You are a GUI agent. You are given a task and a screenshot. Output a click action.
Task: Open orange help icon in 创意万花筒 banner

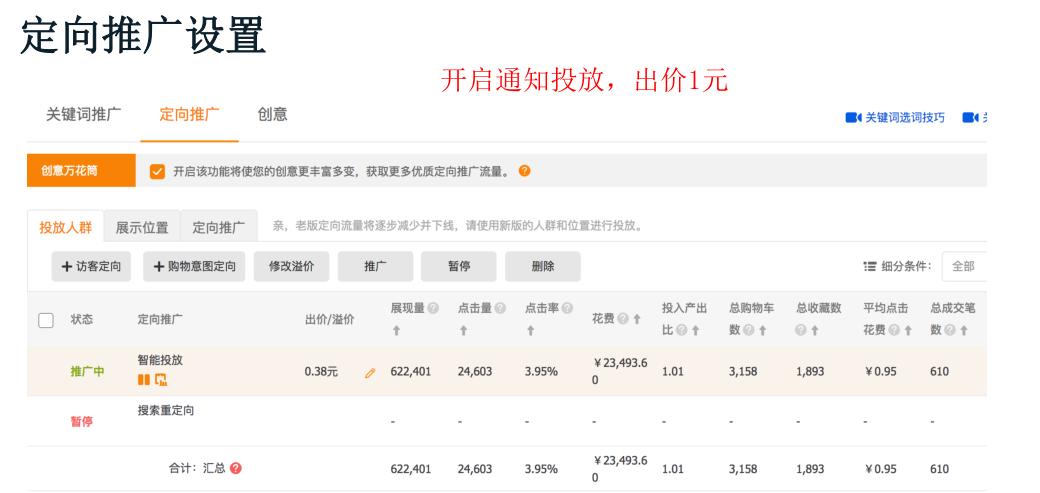coord(524,171)
